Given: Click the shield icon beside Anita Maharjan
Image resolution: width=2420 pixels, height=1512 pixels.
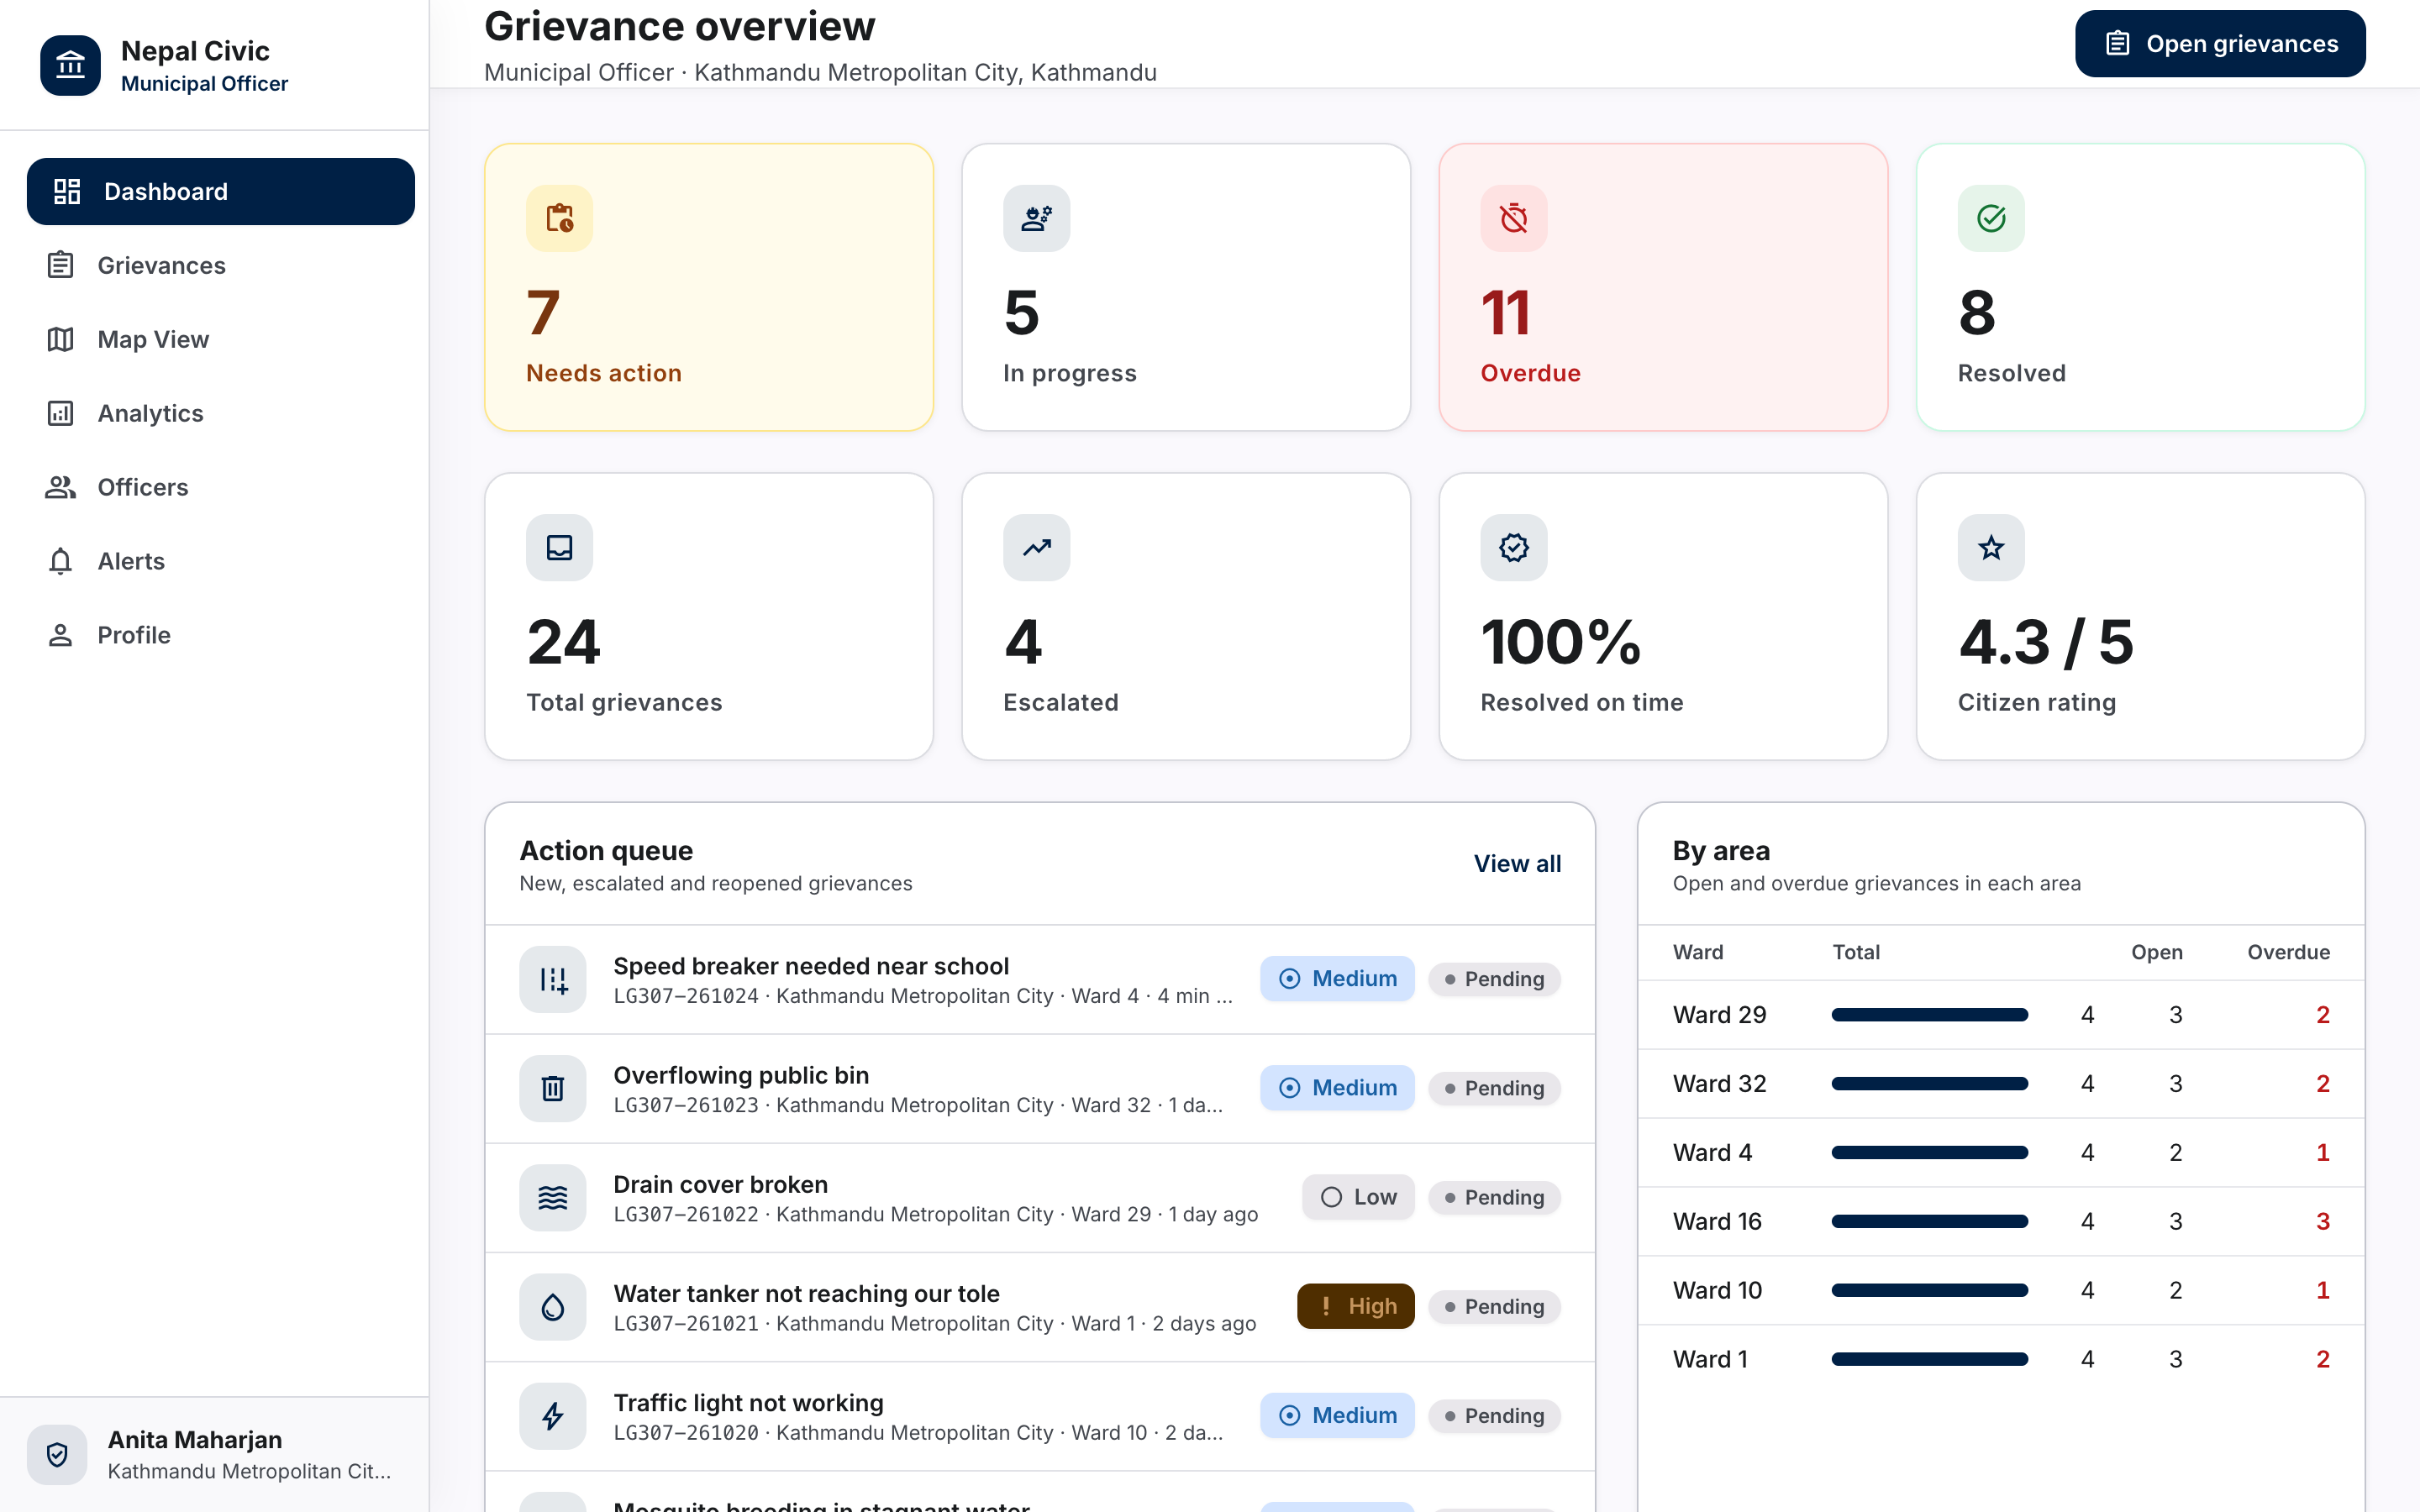Looking at the screenshot, I should 57,1454.
